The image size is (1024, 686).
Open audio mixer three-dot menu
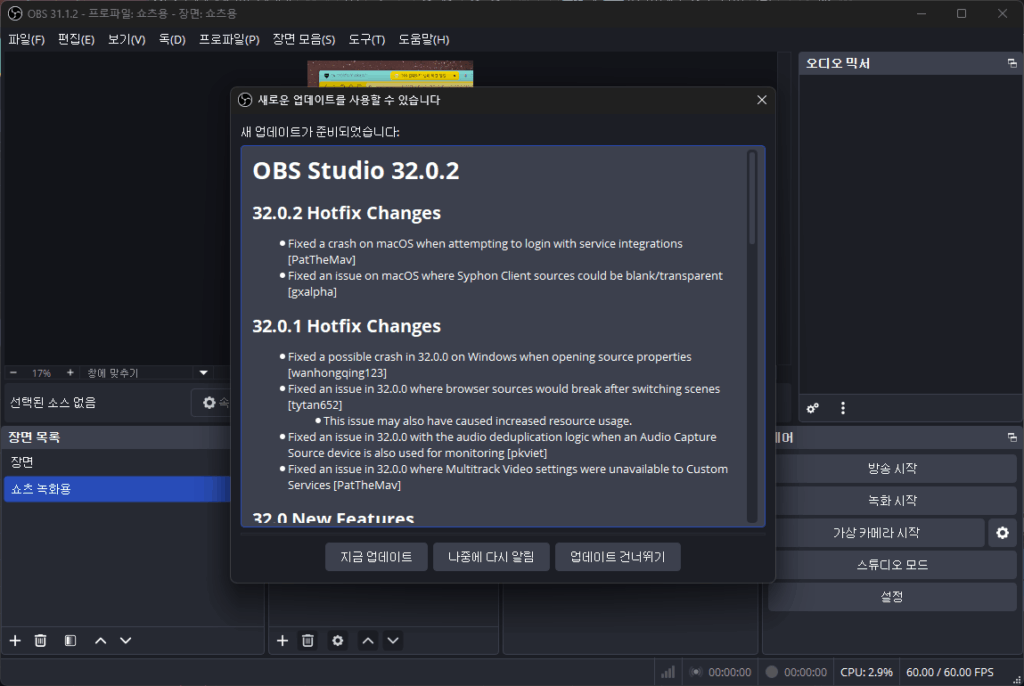pyautogui.click(x=843, y=408)
